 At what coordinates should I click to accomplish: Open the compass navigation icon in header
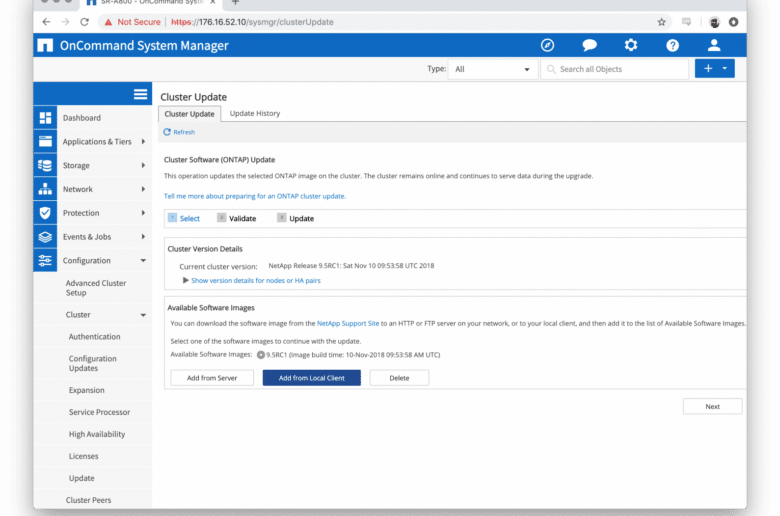point(547,45)
